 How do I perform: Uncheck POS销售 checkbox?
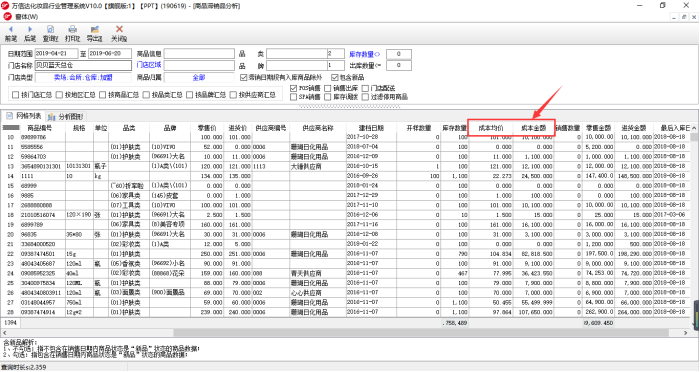pos(293,88)
